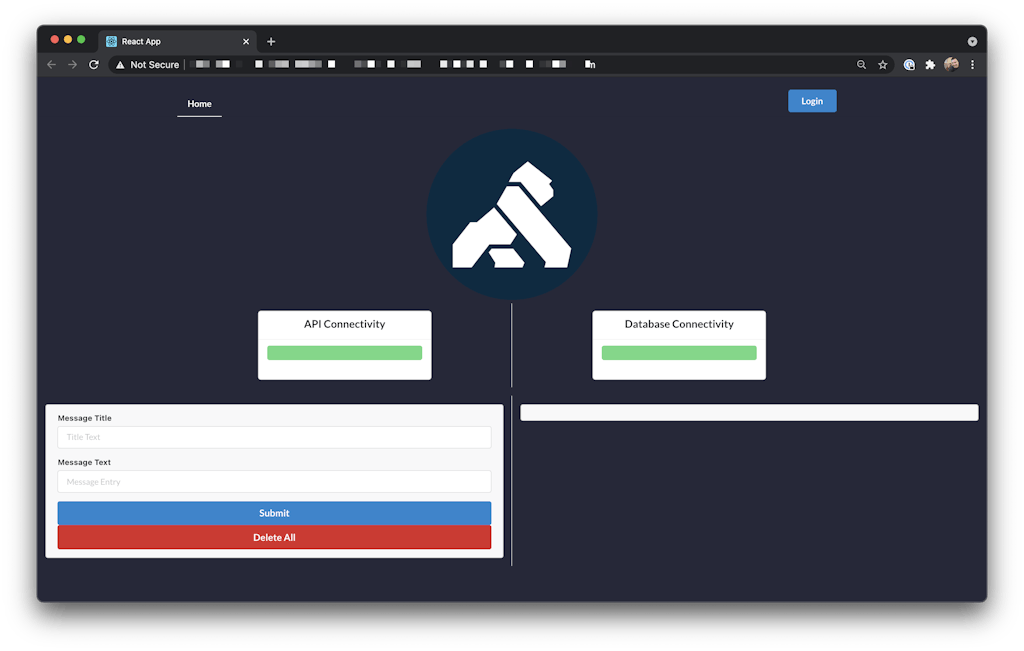The height and width of the screenshot is (651, 1024).
Task: Select the Home navigation item
Action: 200,104
